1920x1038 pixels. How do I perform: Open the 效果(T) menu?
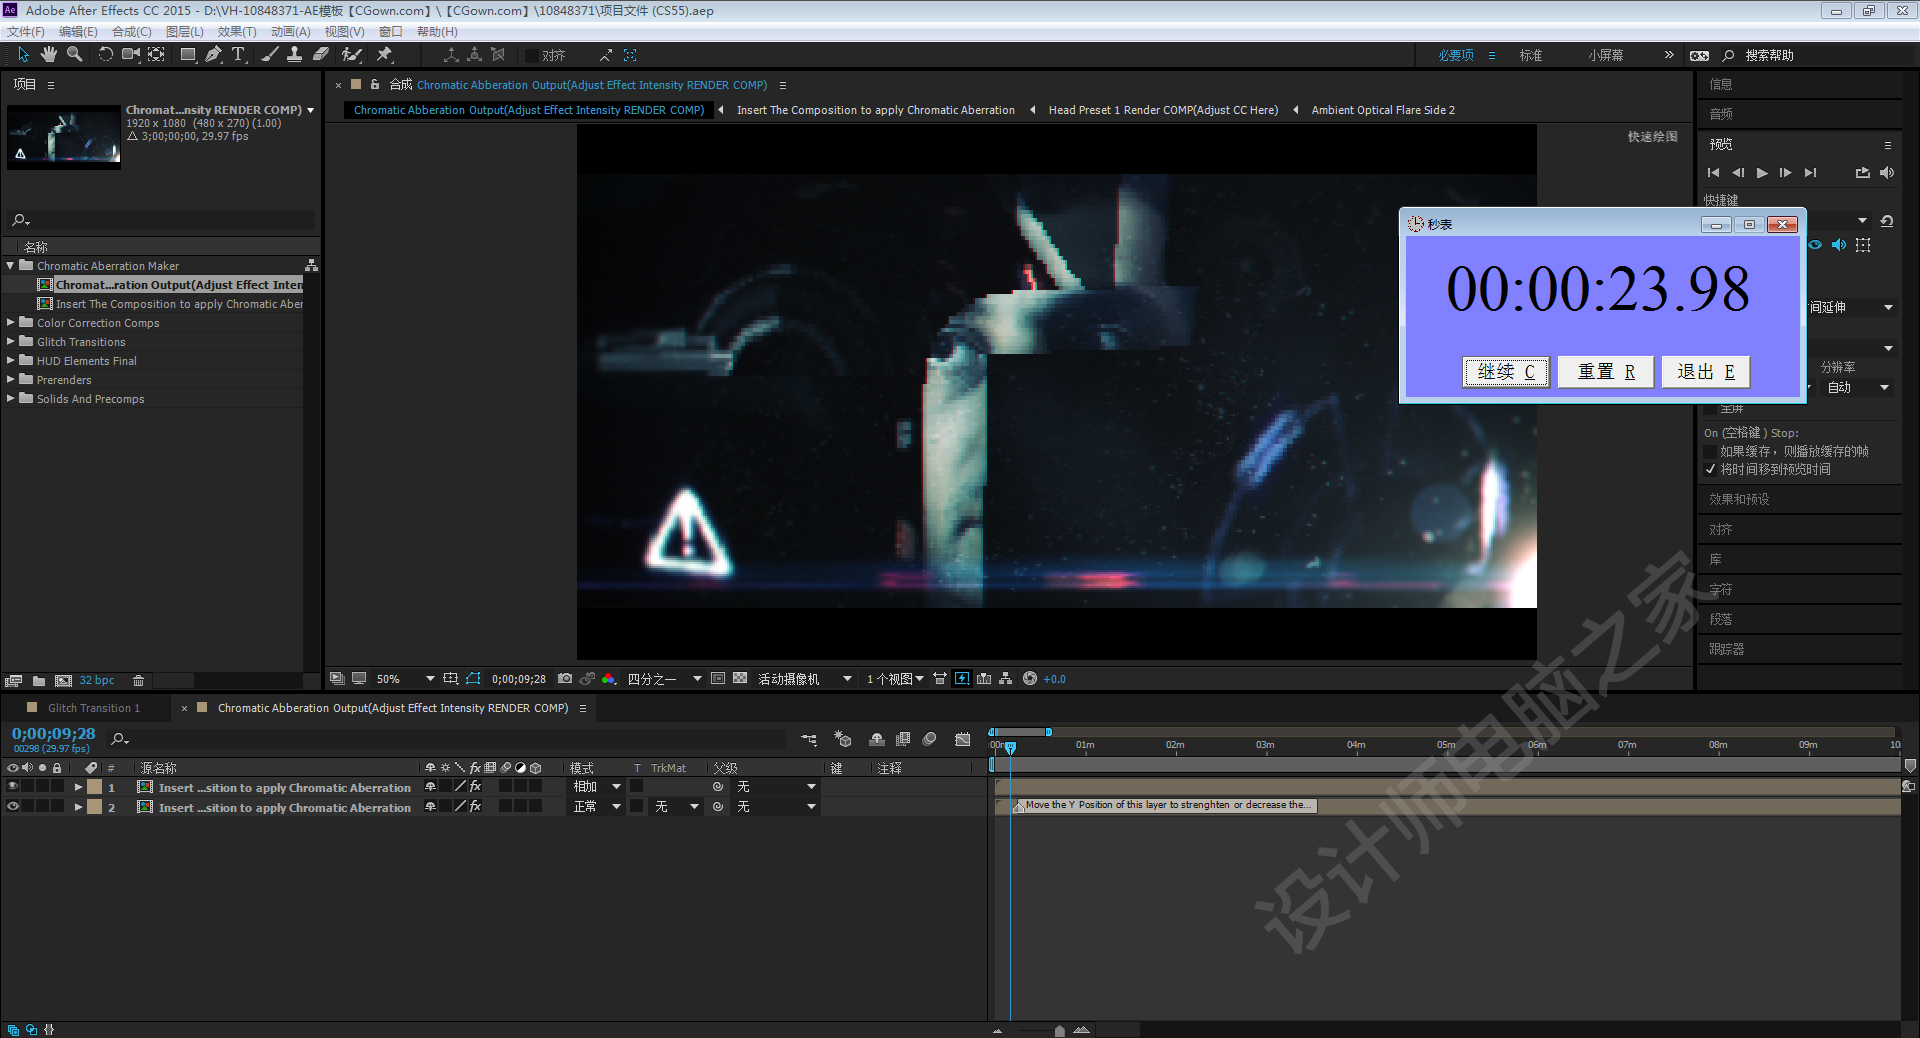237,32
